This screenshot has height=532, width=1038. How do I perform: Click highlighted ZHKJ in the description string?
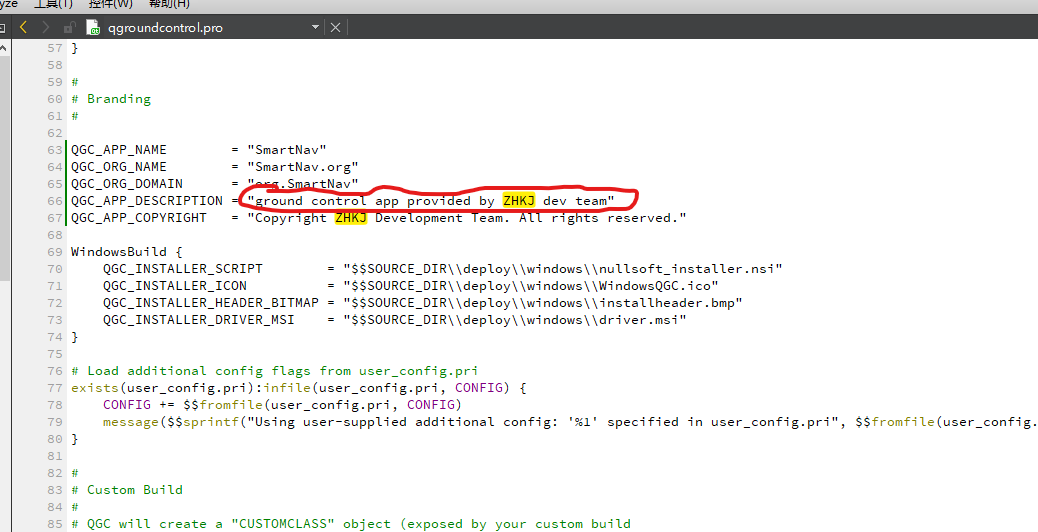coord(518,200)
